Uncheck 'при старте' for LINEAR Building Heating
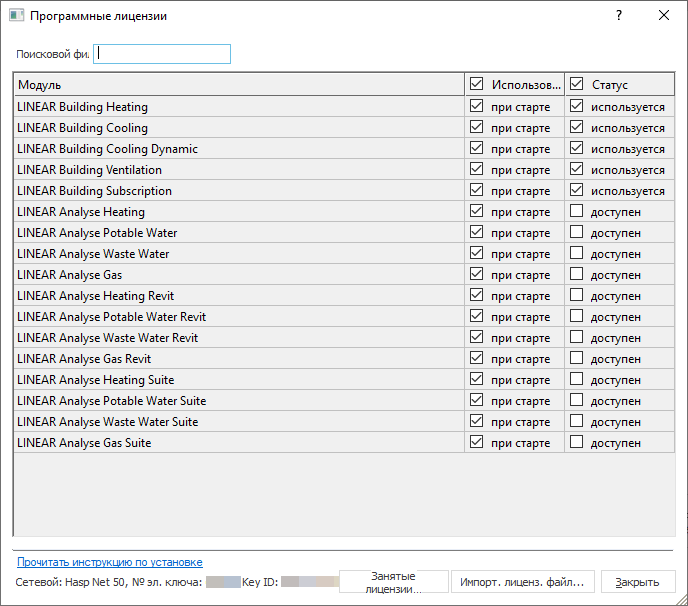The image size is (688, 606). point(477,106)
